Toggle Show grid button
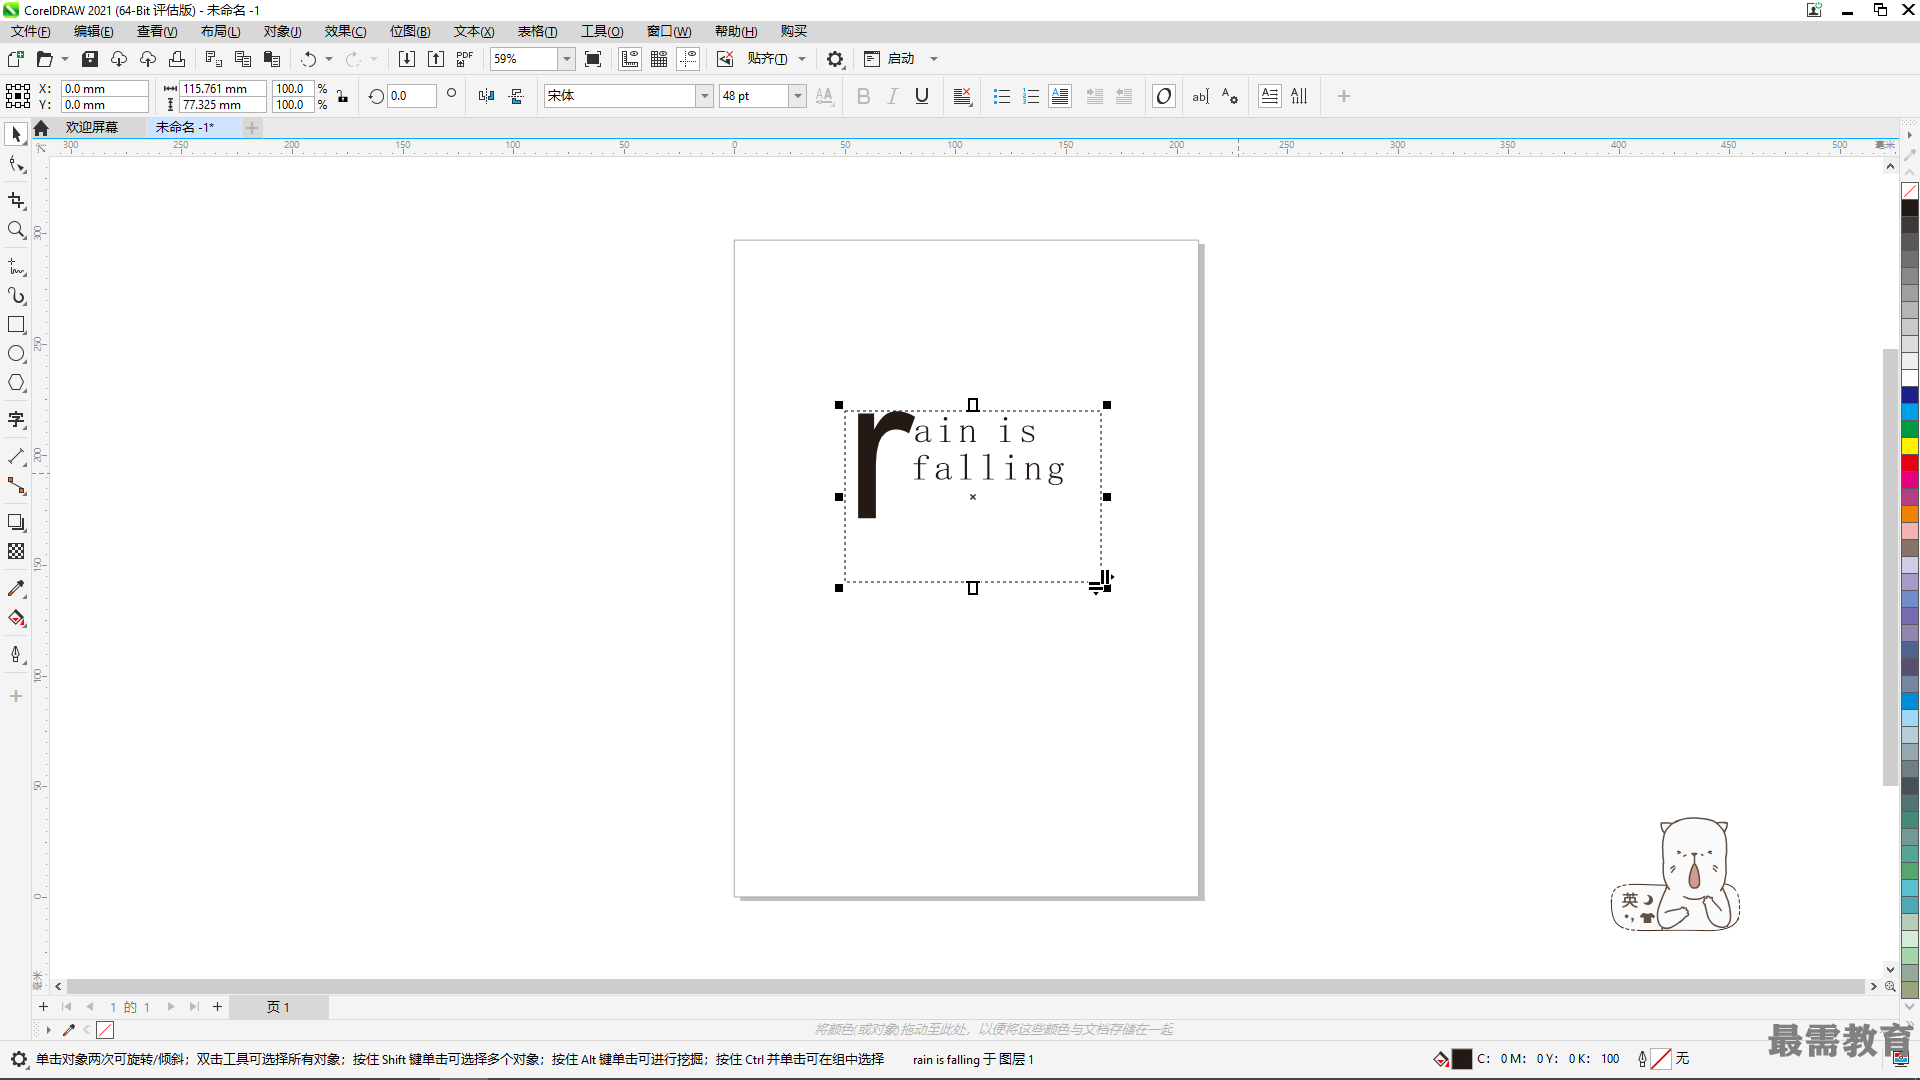The width and height of the screenshot is (1920, 1080). coord(659,59)
